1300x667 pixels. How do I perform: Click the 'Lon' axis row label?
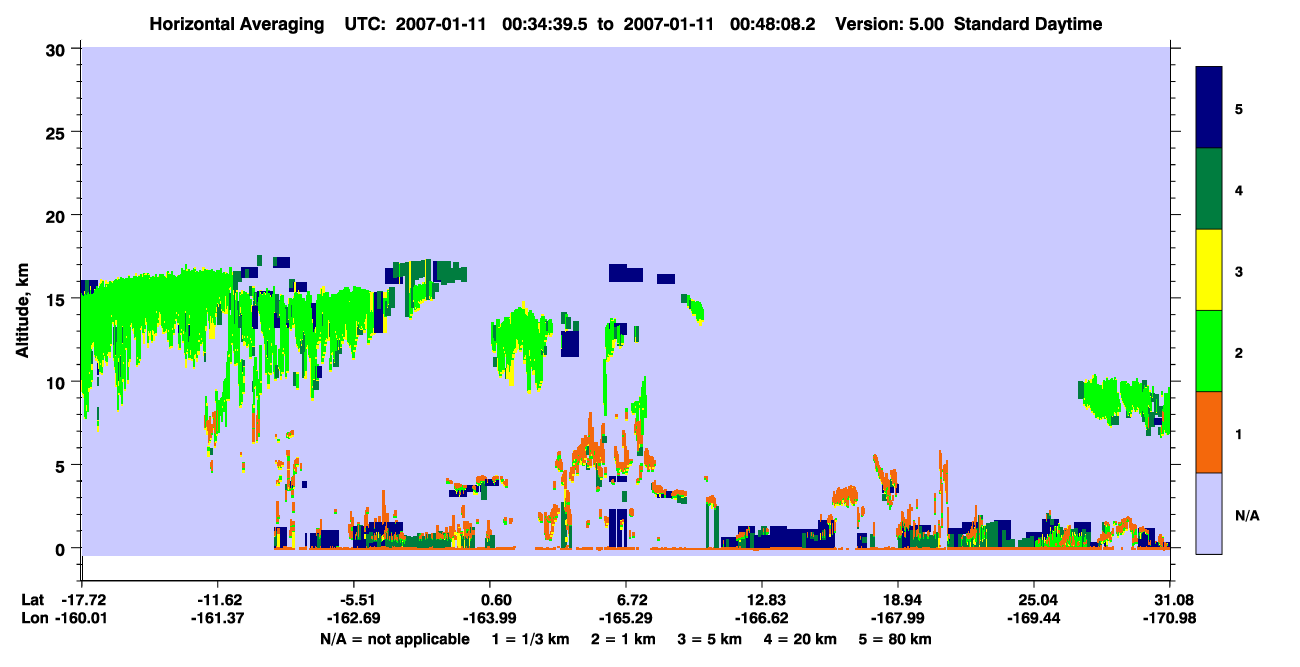coord(33,619)
